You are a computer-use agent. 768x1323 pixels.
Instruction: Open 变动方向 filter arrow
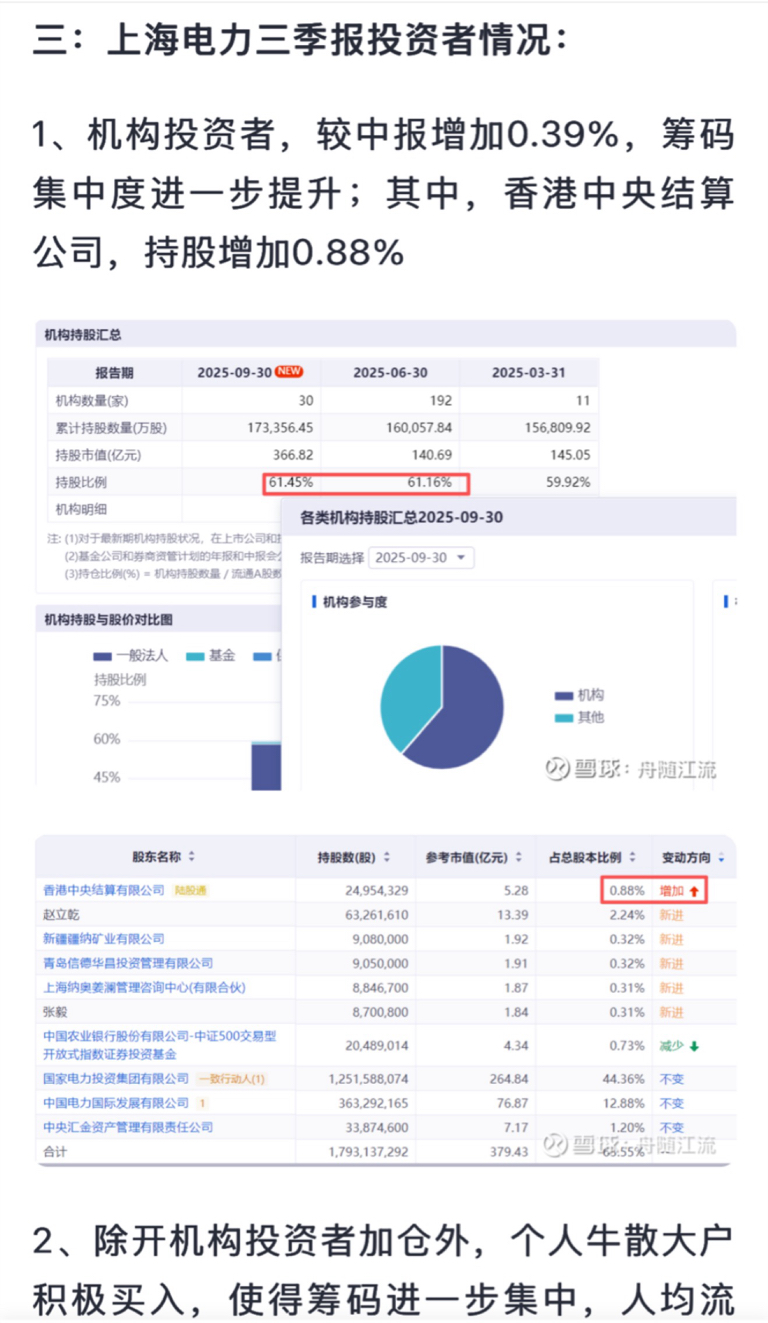(722, 857)
